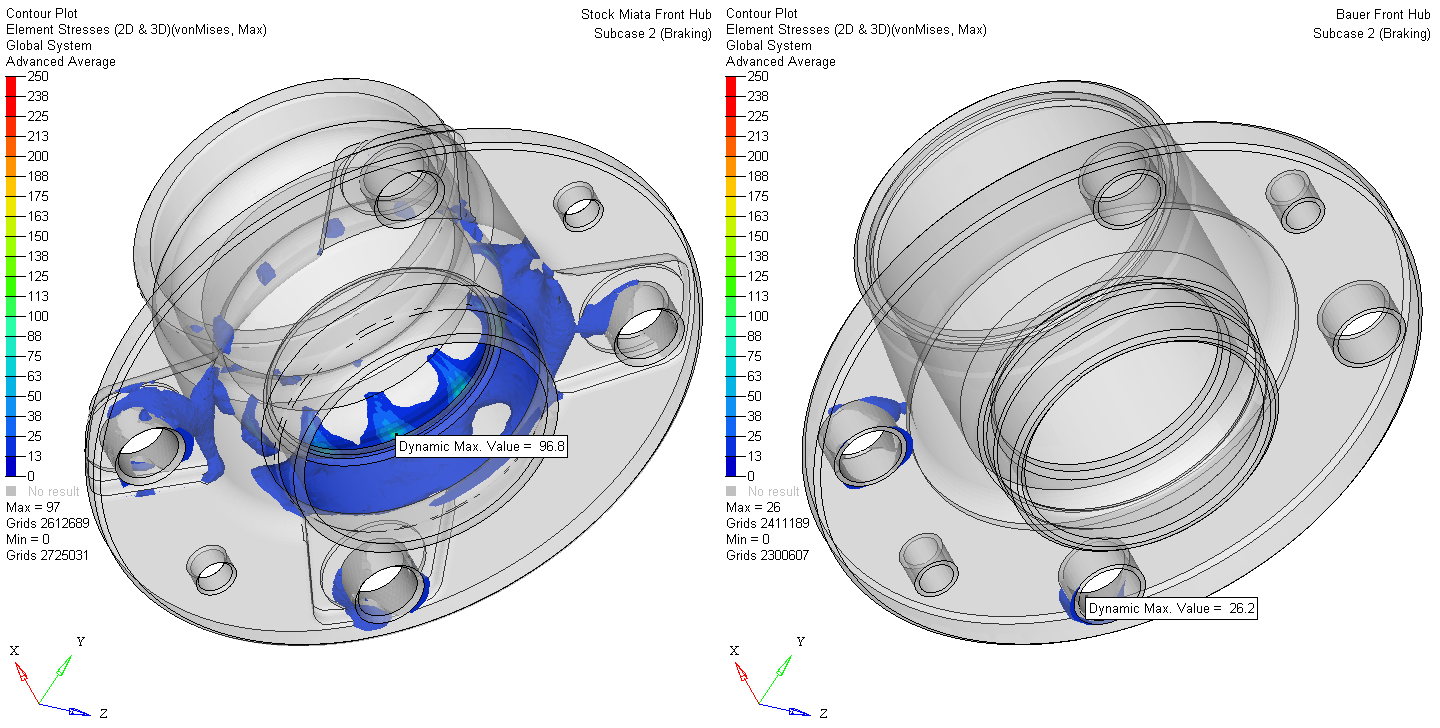Select 'Subcase 2 (Braking)' under Stock Miata title

click(x=653, y=33)
